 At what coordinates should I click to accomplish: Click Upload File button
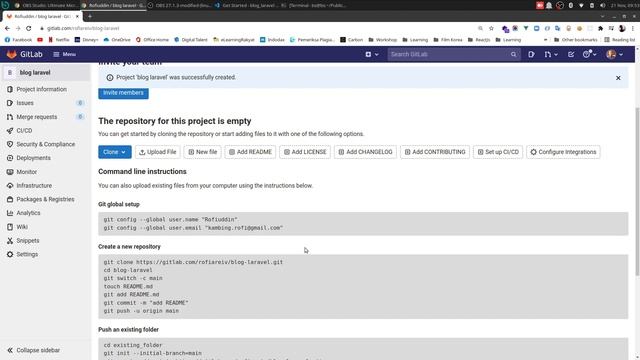click(158, 152)
